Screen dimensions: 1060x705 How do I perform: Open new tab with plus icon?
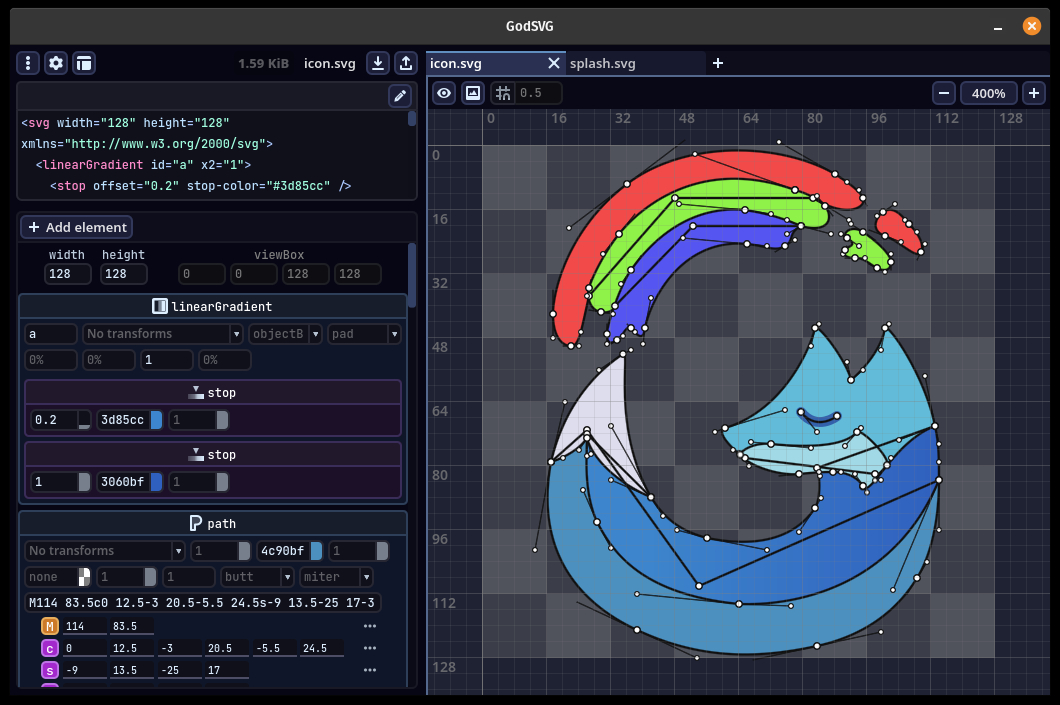[717, 63]
